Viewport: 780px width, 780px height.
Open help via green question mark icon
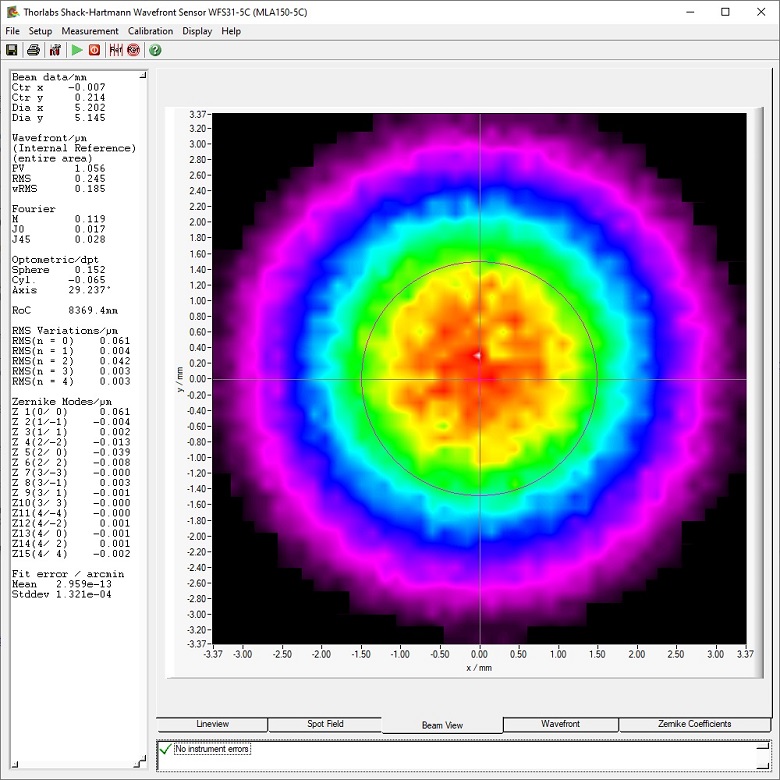pyautogui.click(x=155, y=50)
